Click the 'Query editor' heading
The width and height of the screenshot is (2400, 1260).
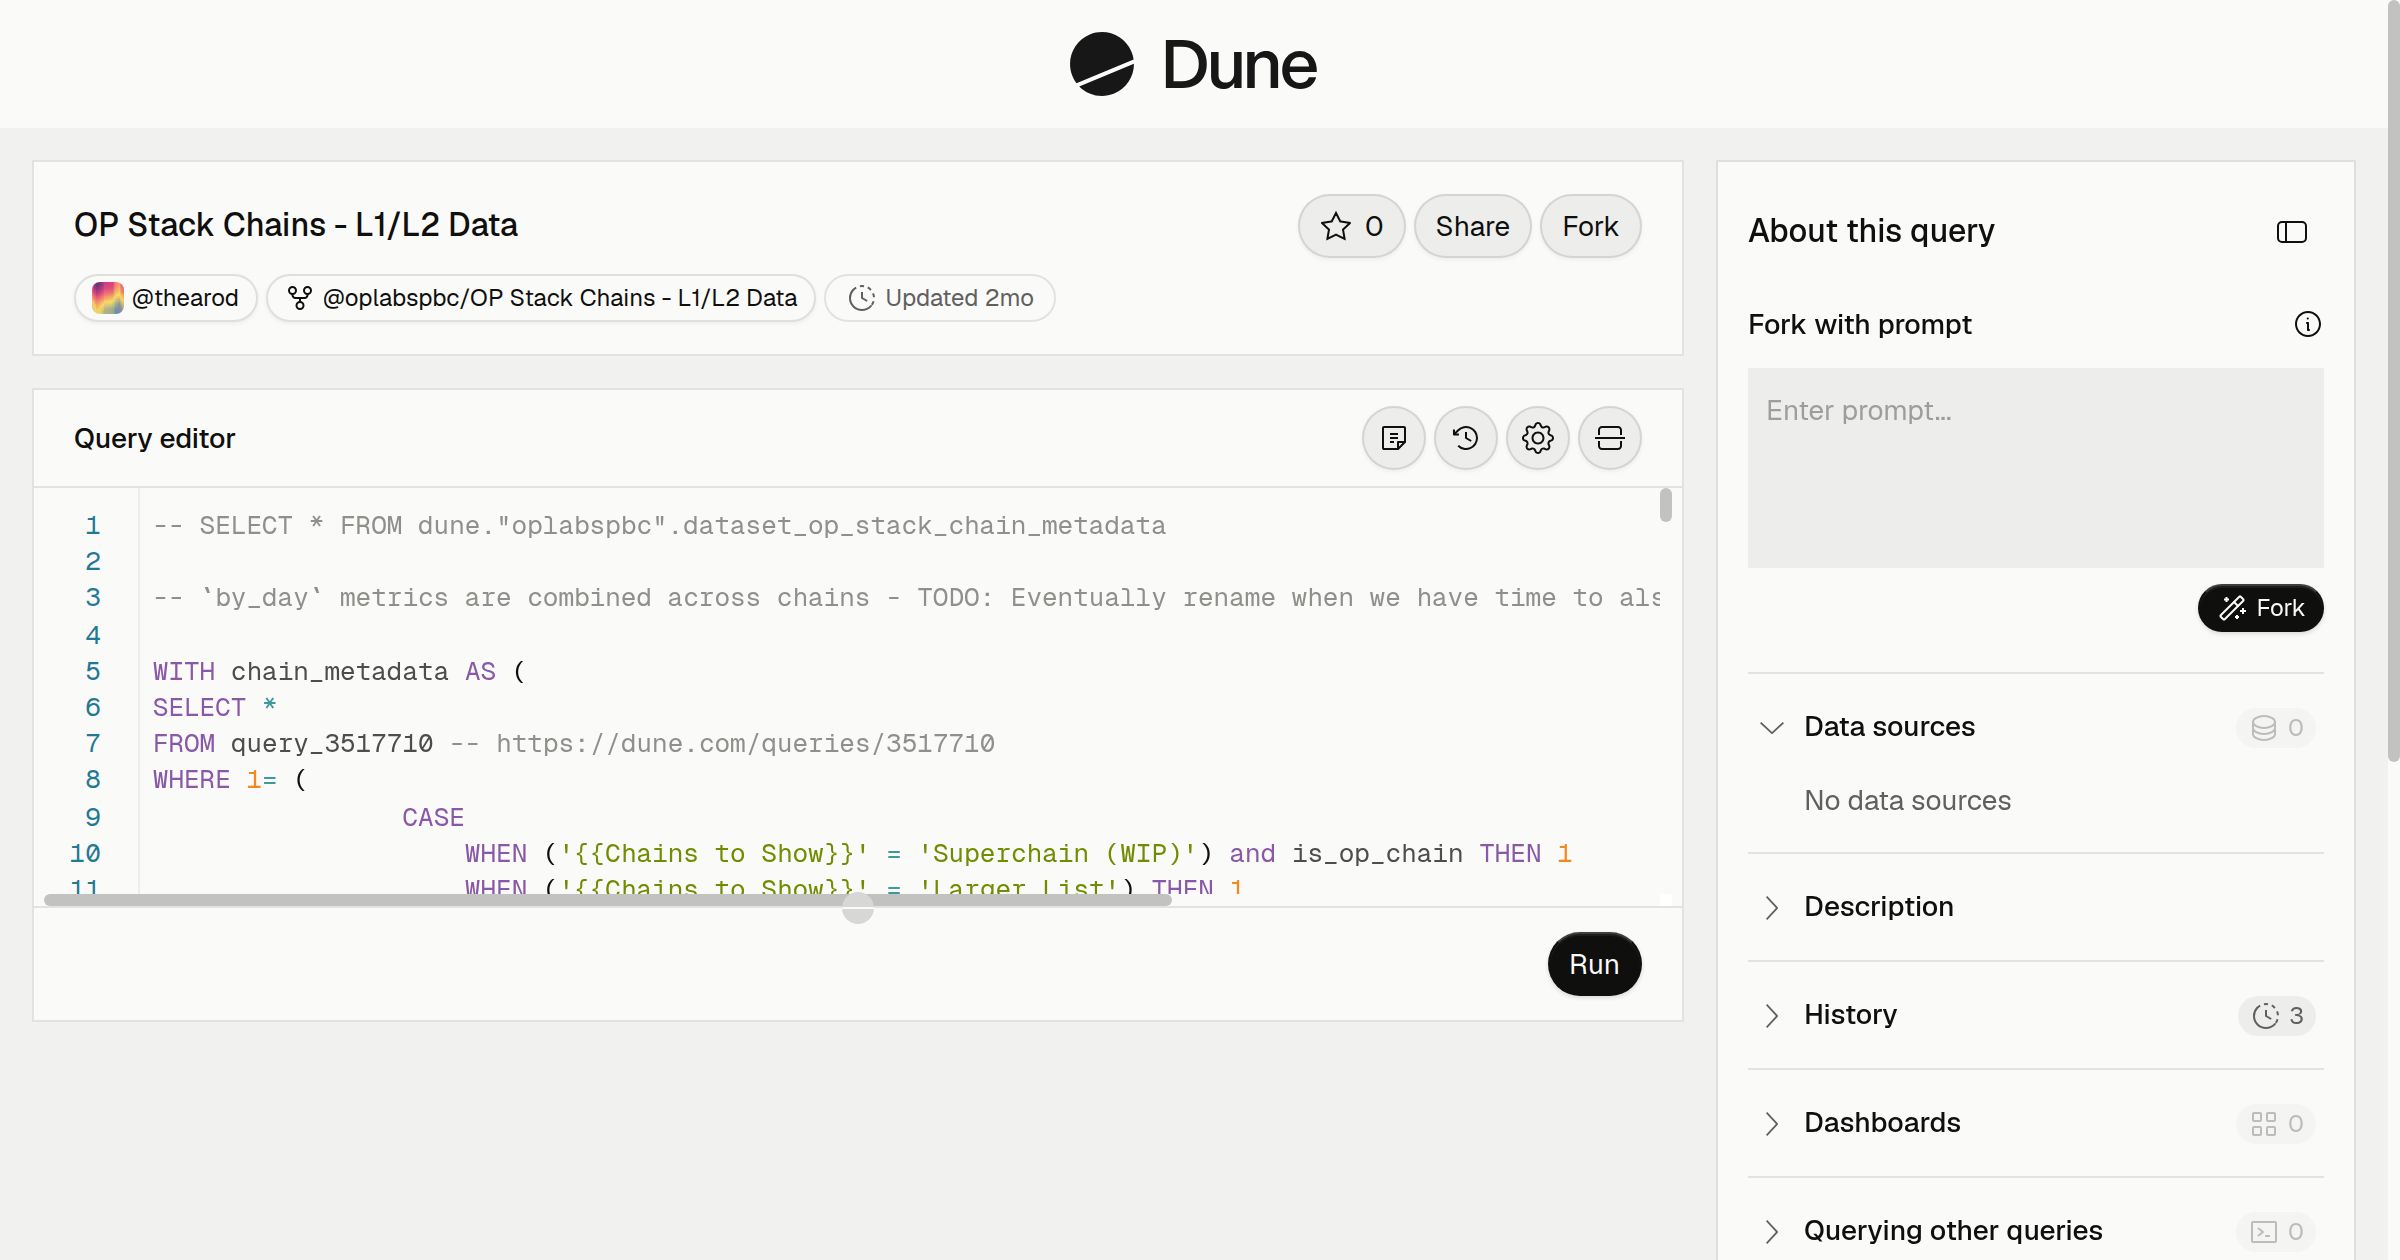(x=155, y=439)
